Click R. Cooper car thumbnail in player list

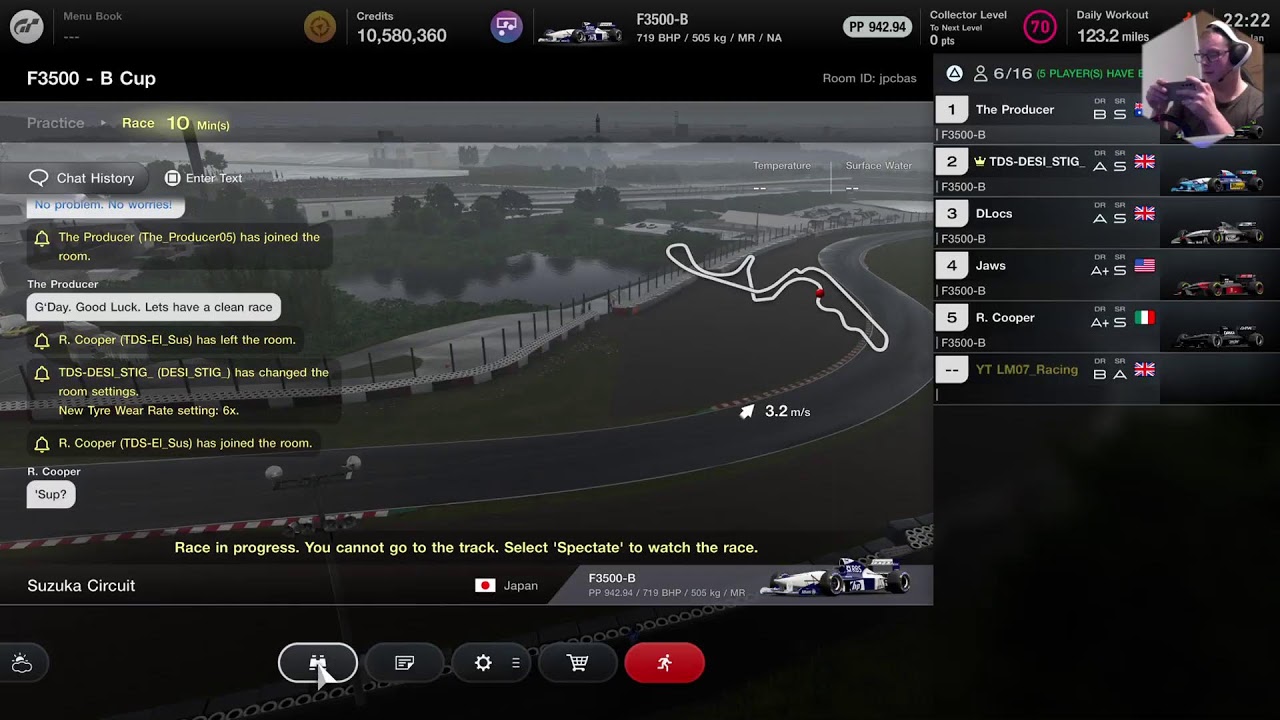point(1216,337)
